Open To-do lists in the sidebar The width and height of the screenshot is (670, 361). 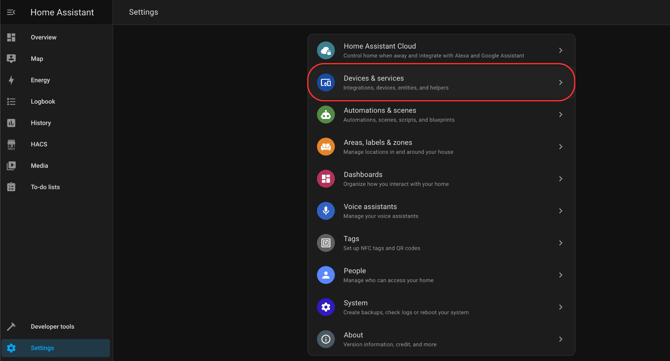coord(45,187)
